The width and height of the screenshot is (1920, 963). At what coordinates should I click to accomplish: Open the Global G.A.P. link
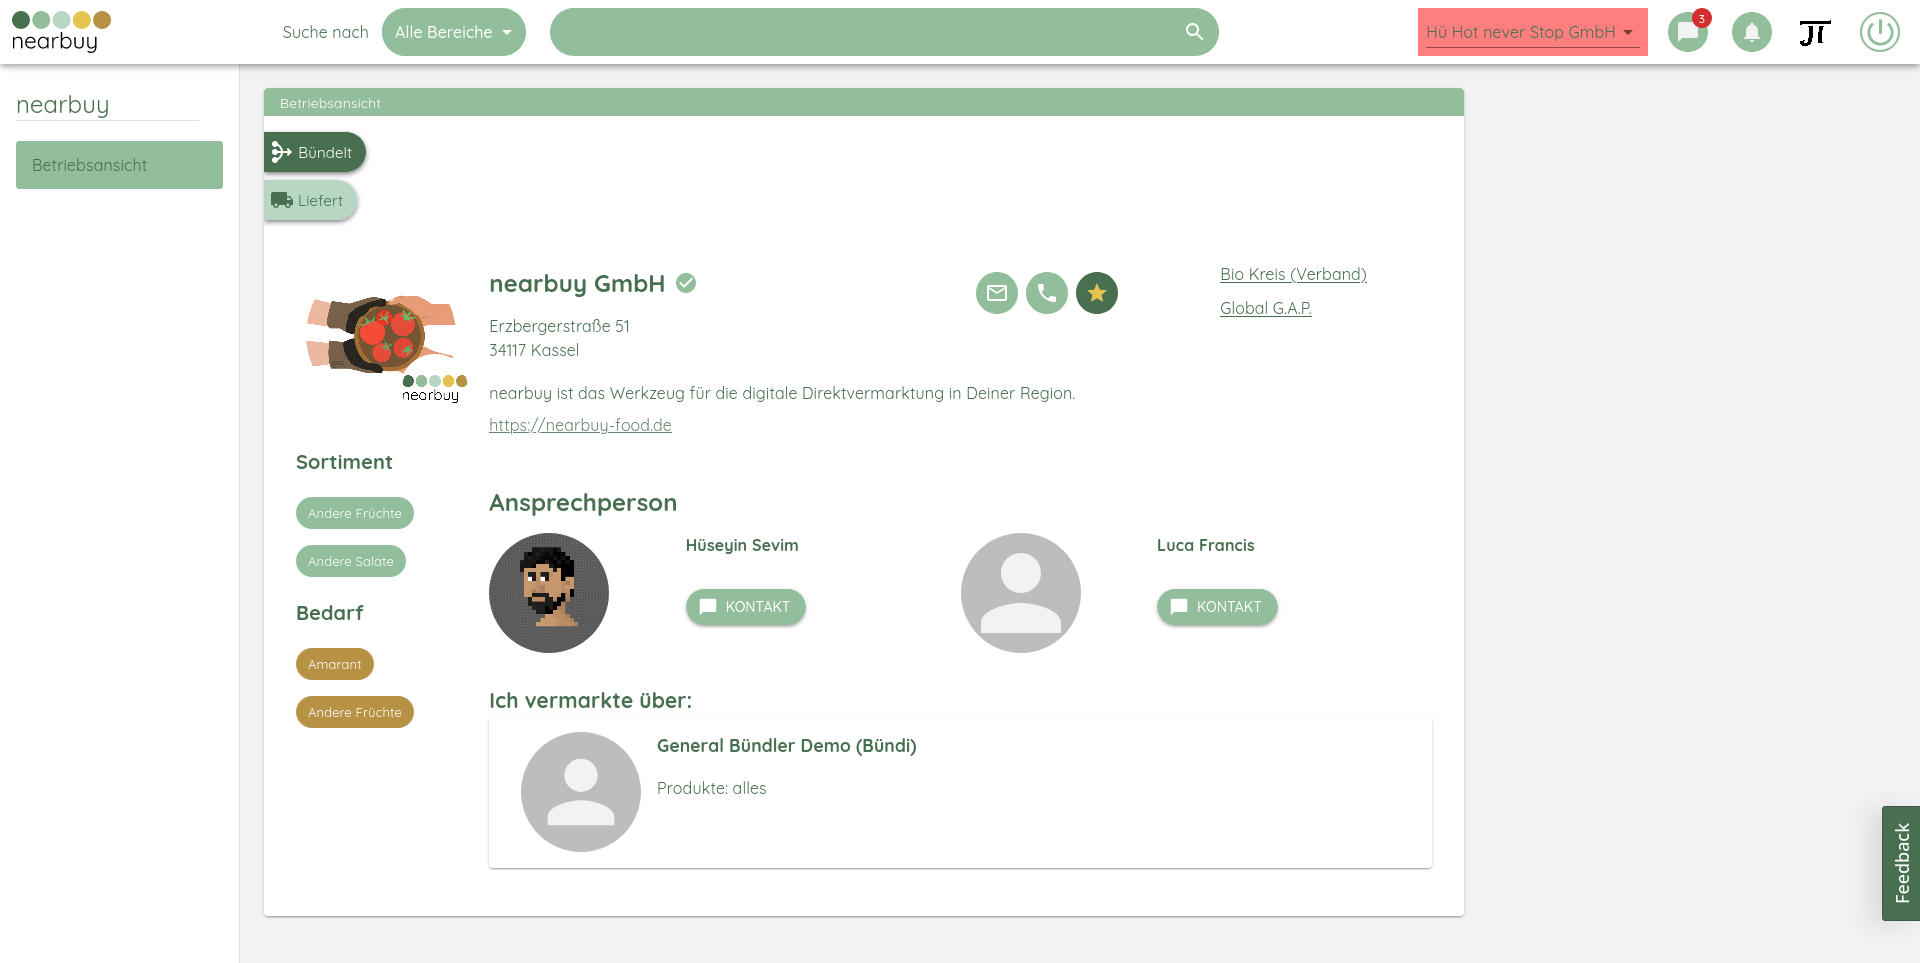point(1266,308)
